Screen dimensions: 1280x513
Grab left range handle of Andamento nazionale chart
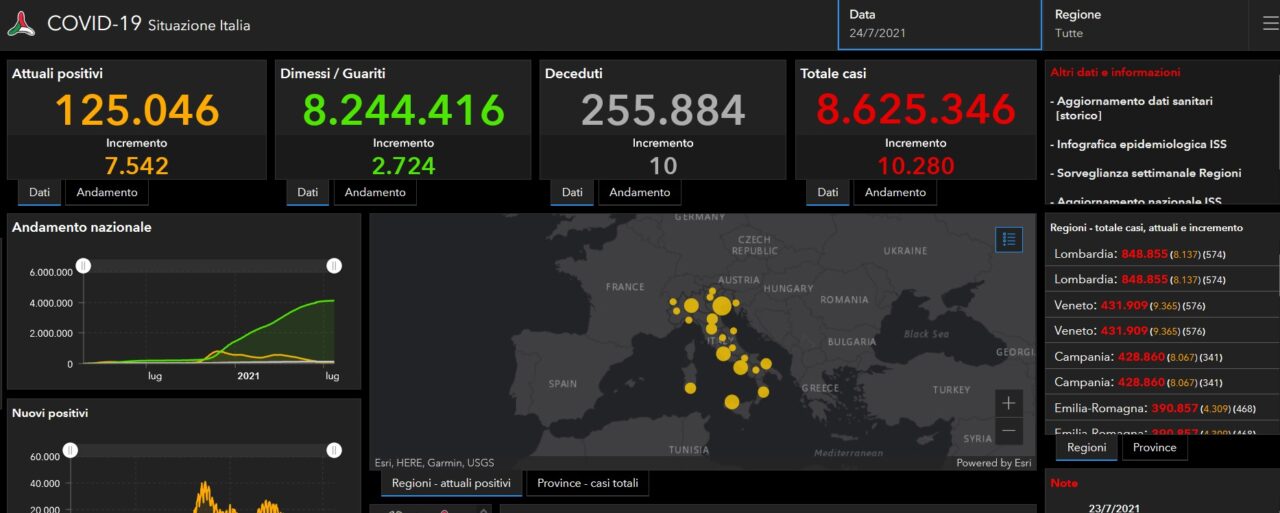click(84, 265)
